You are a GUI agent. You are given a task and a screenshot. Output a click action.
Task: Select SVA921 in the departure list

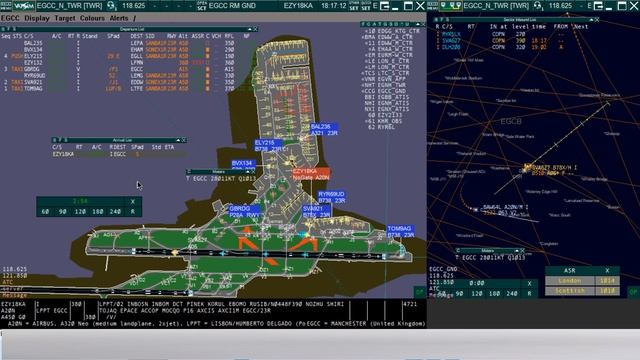pyautogui.click(x=33, y=82)
